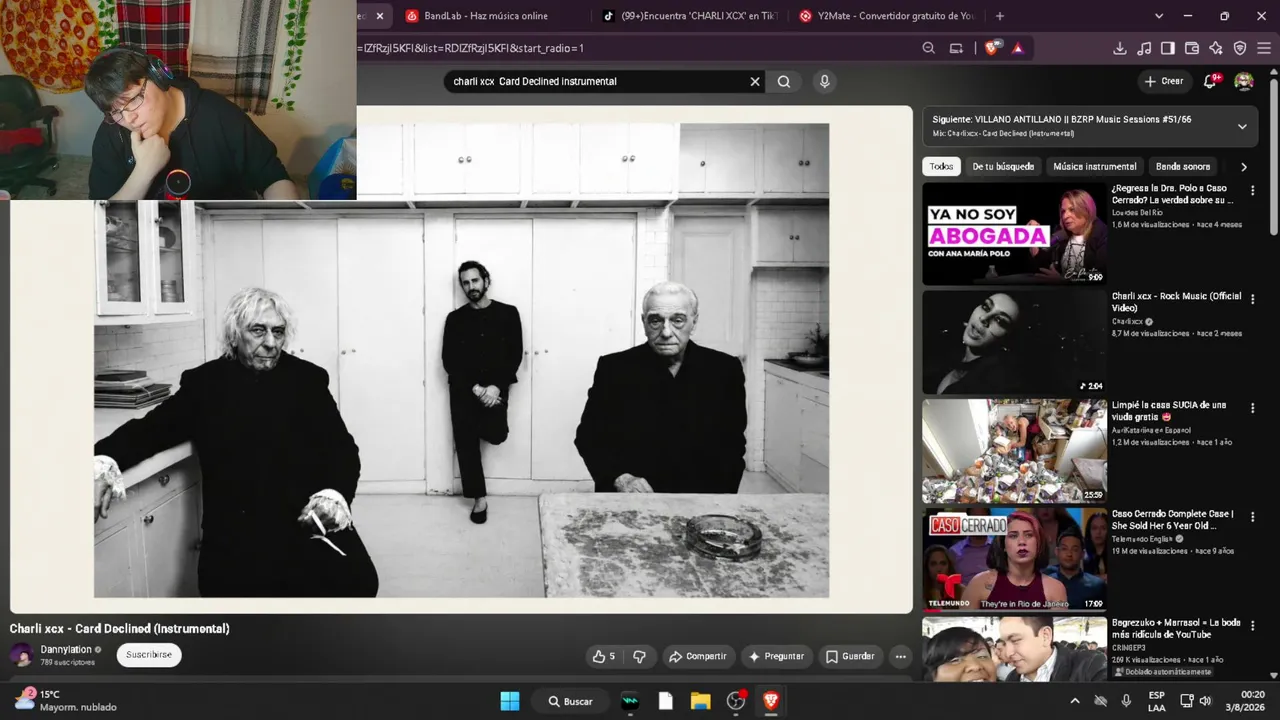Open the 'Ya no soy abogada' thumbnail
The width and height of the screenshot is (1280, 720).
coord(1015,234)
